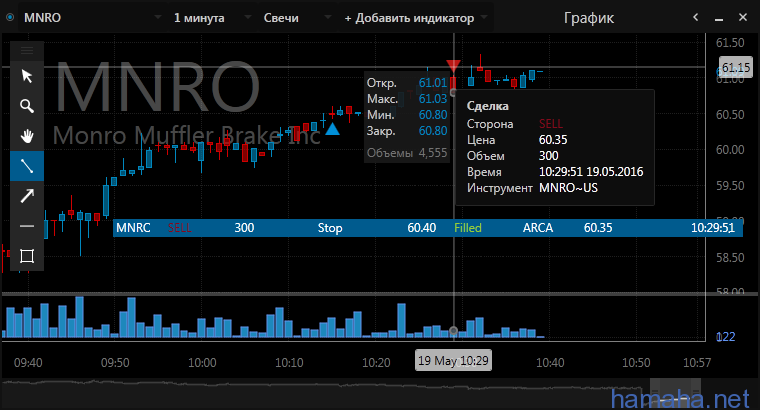
Task: Click the drawing toolbar grip handle
Action: pos(27,50)
